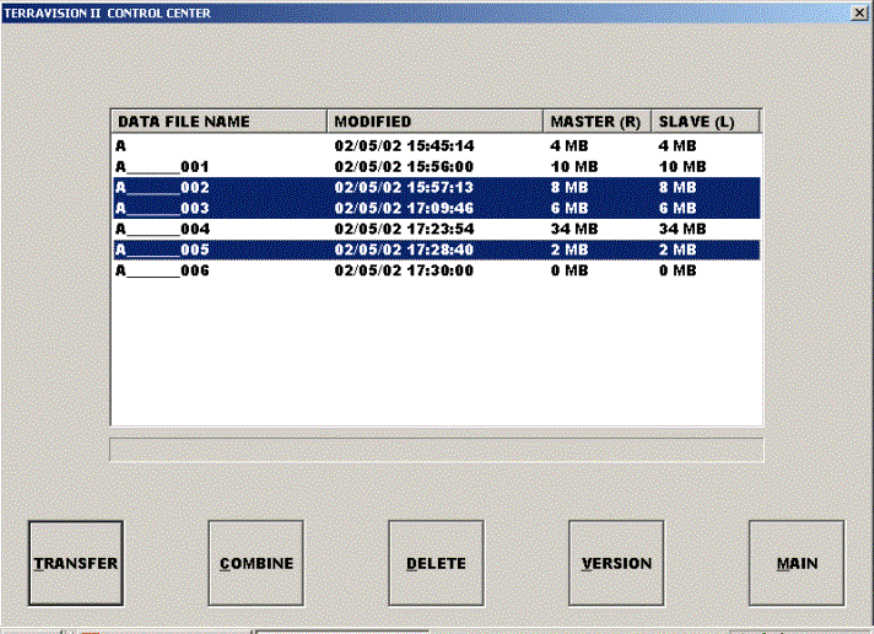This screenshot has height=634, width=874.
Task: Sort by MODIFIED column header
Action: coord(435,122)
